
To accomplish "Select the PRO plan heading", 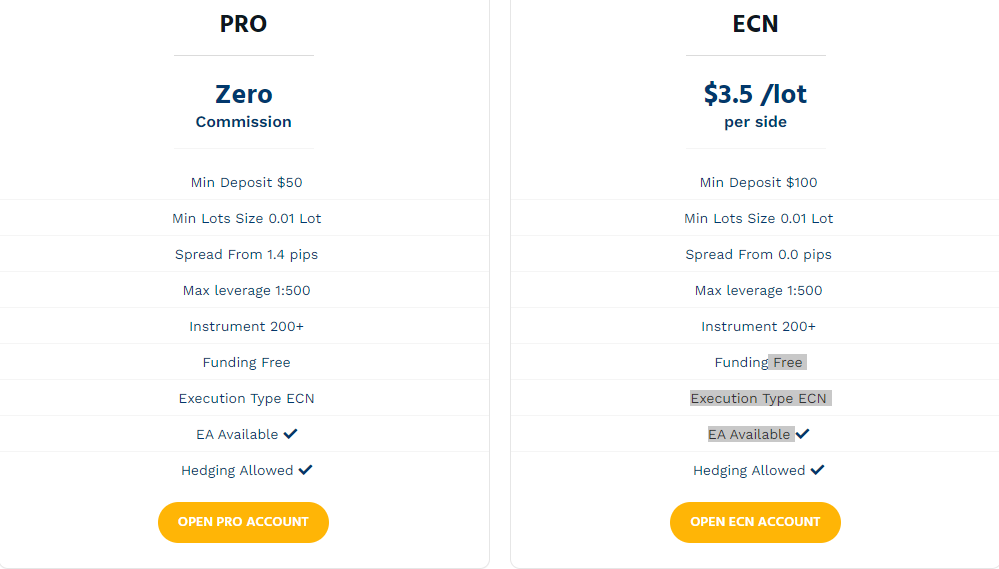I will [x=243, y=24].
